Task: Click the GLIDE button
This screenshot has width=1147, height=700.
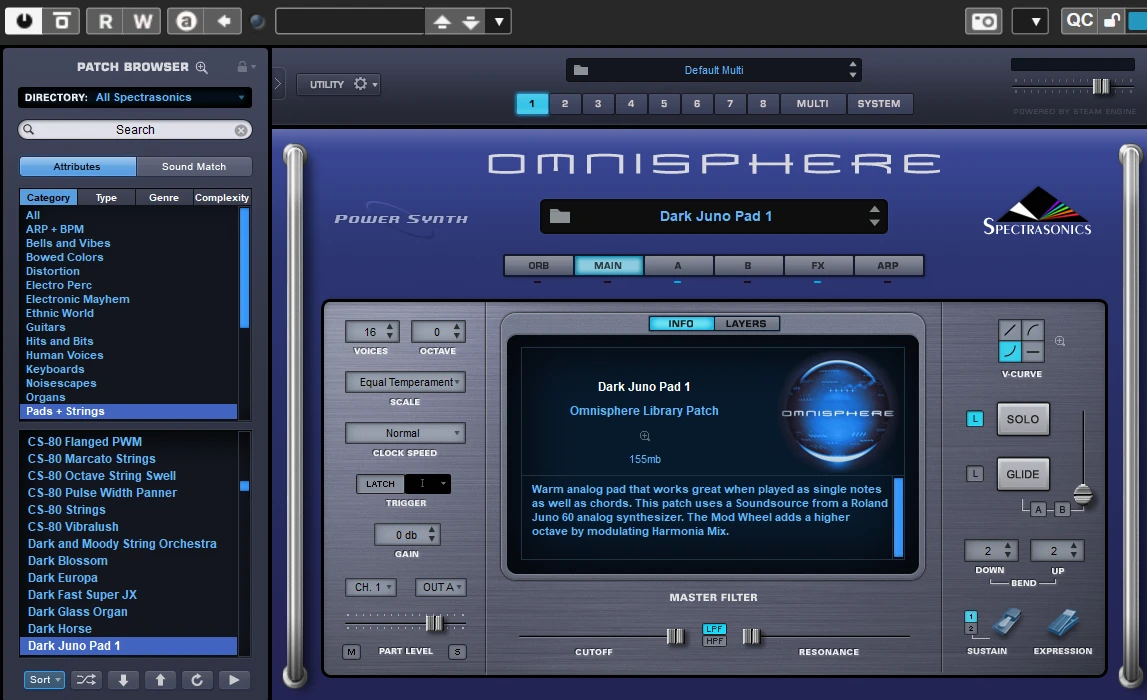Action: pyautogui.click(x=1023, y=474)
